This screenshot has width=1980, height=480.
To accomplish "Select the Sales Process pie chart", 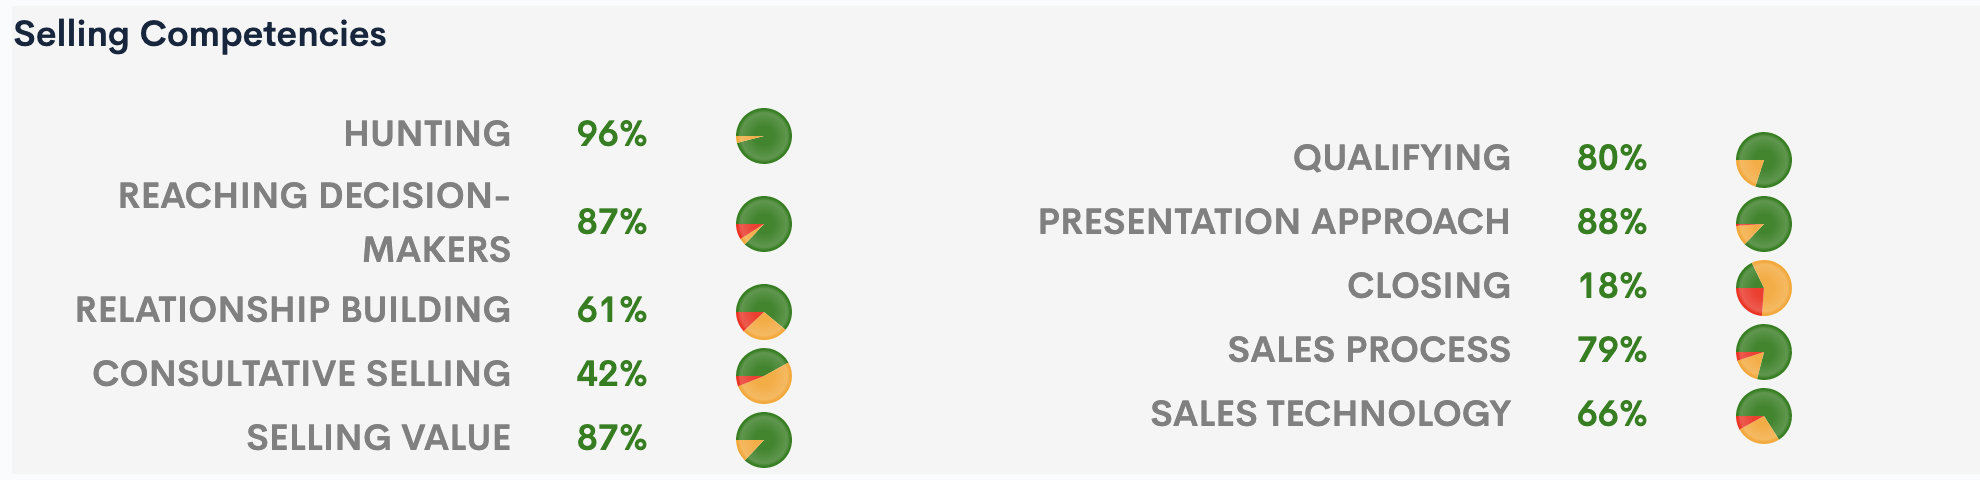I will coord(1764,352).
